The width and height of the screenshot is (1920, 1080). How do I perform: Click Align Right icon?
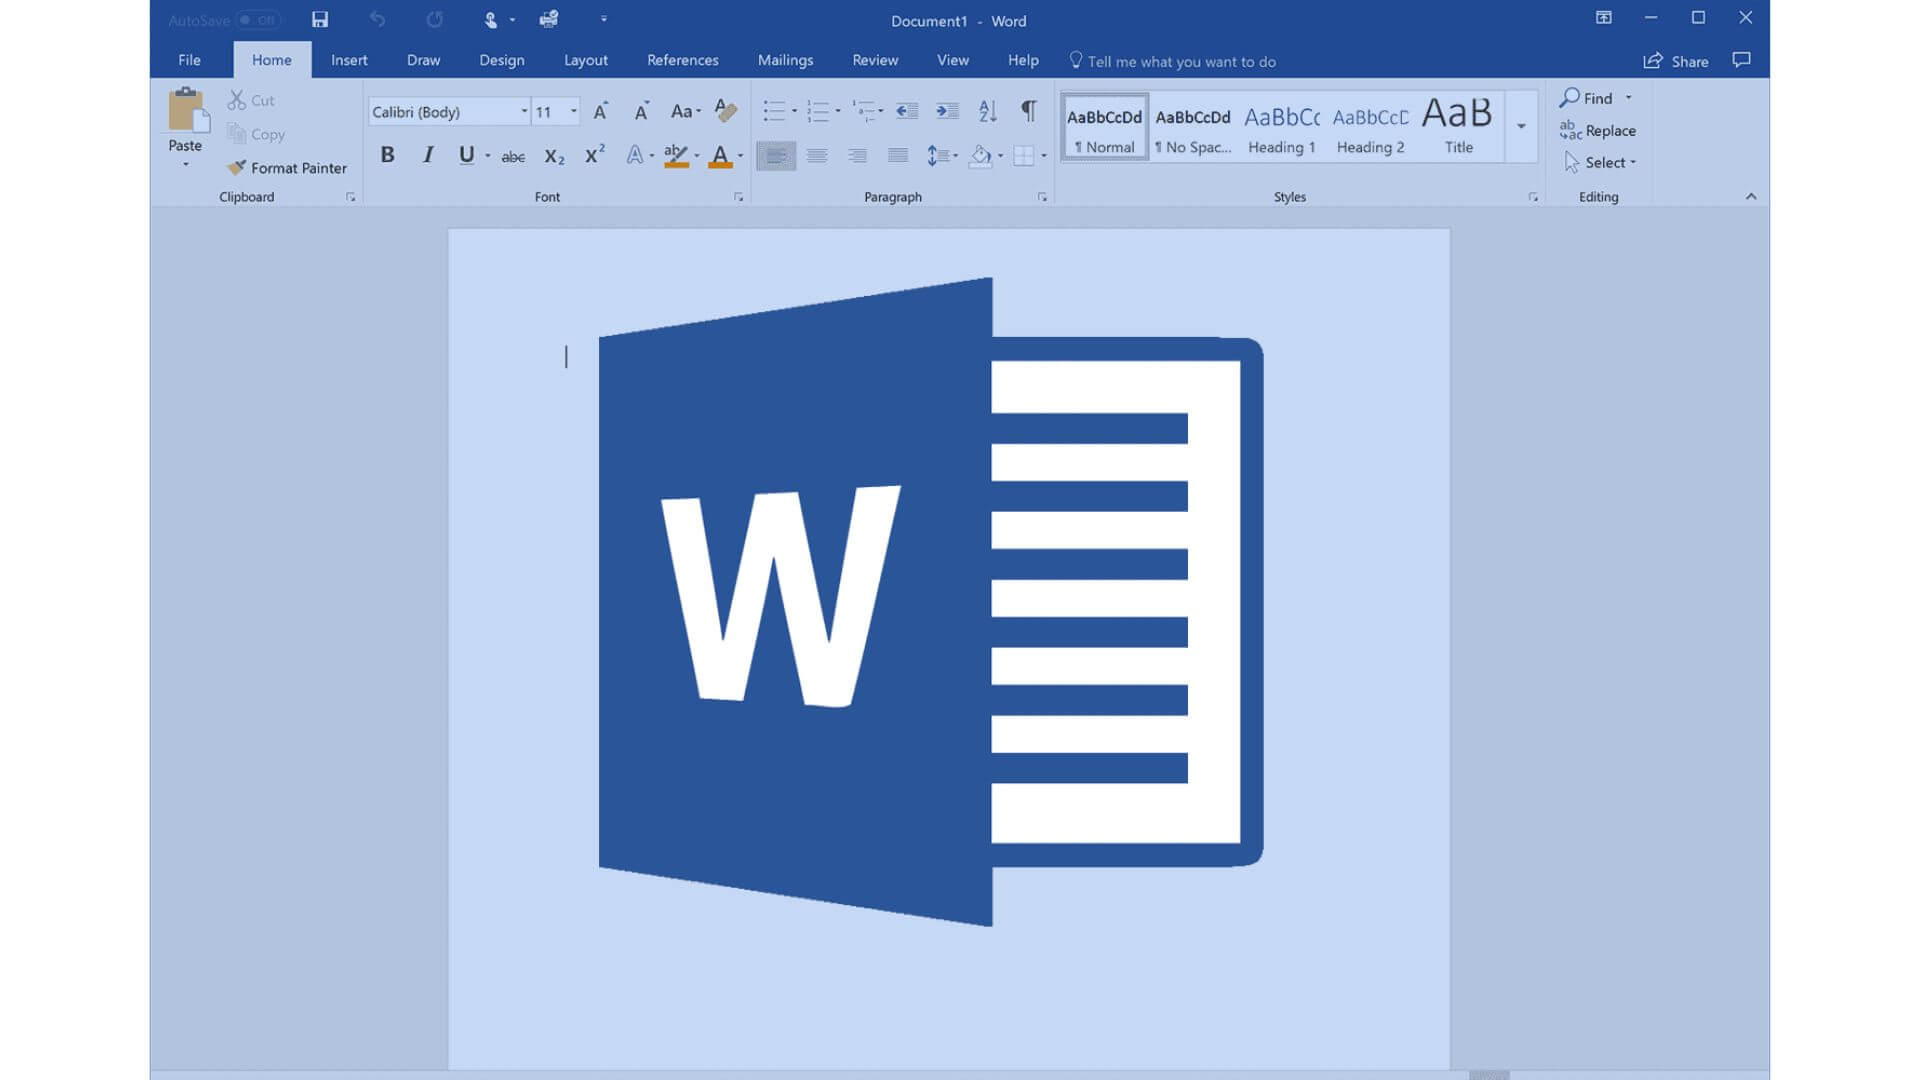857,156
